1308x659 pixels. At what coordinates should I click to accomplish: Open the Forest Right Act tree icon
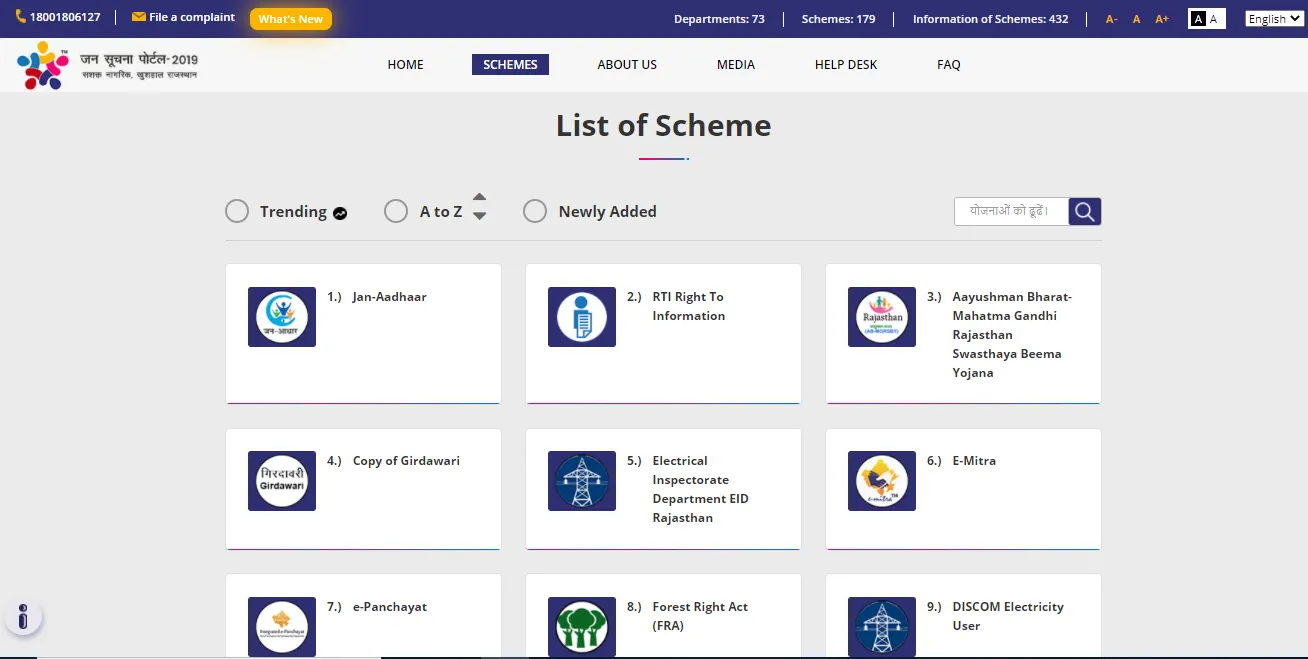582,627
